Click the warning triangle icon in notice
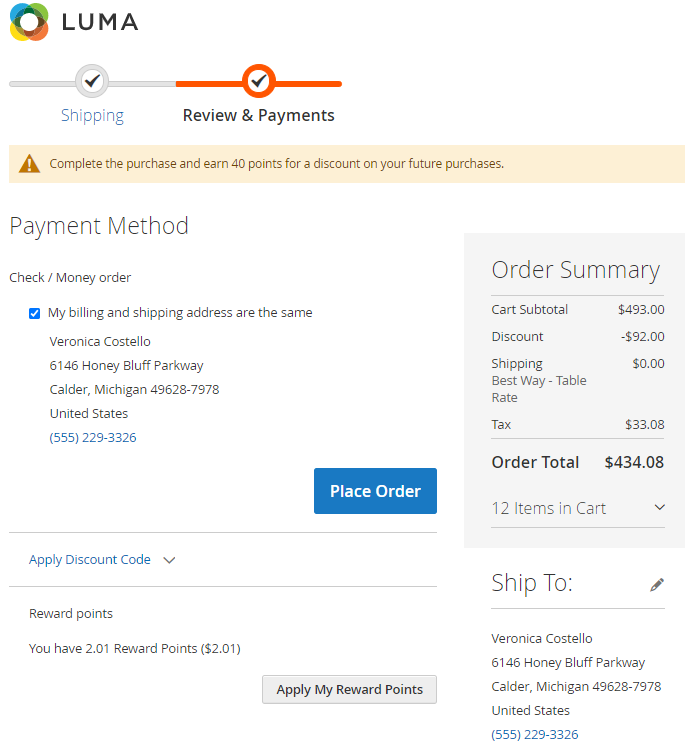685x753 pixels. [30, 163]
